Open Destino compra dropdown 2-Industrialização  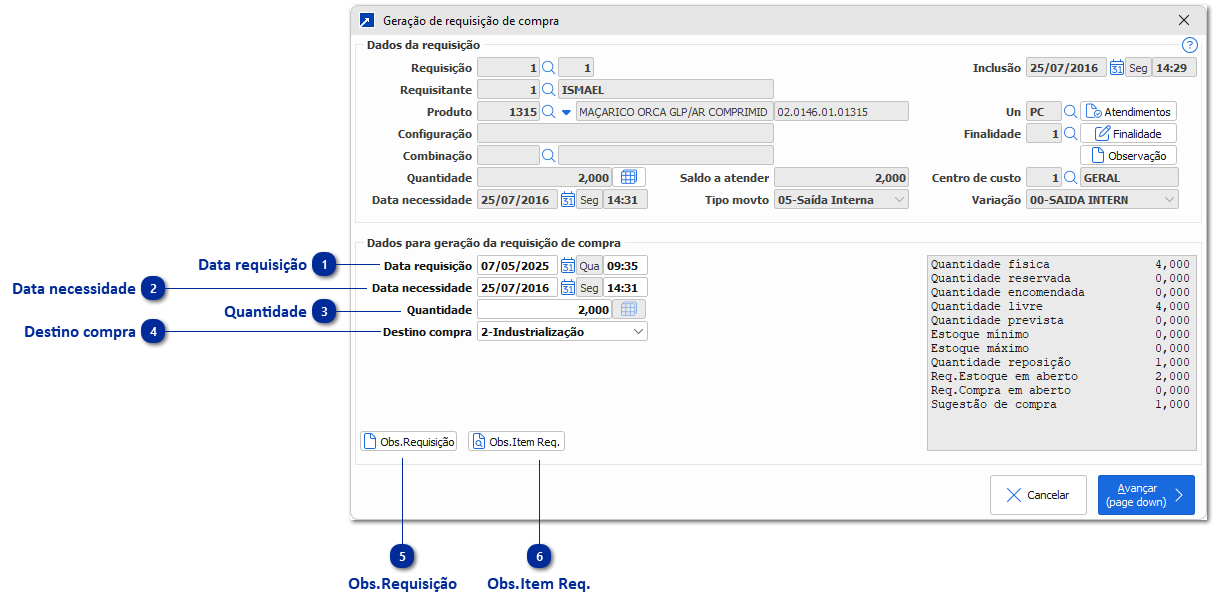pos(563,332)
